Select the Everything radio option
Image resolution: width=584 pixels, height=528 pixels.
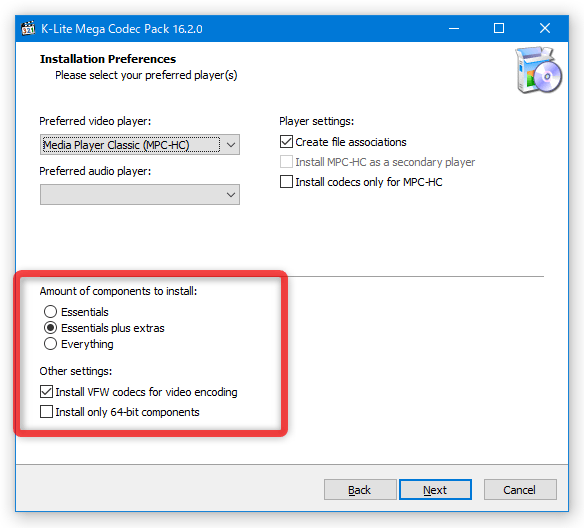[x=50, y=344]
